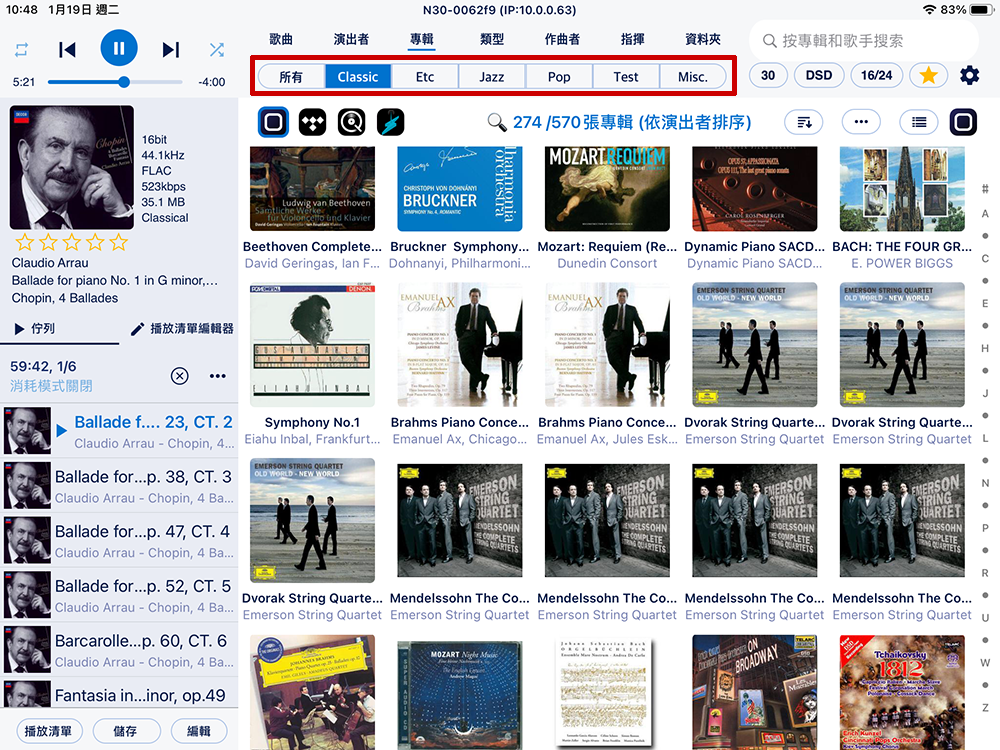Select the Pop genre filter
The image size is (1000, 750).
[x=559, y=77]
